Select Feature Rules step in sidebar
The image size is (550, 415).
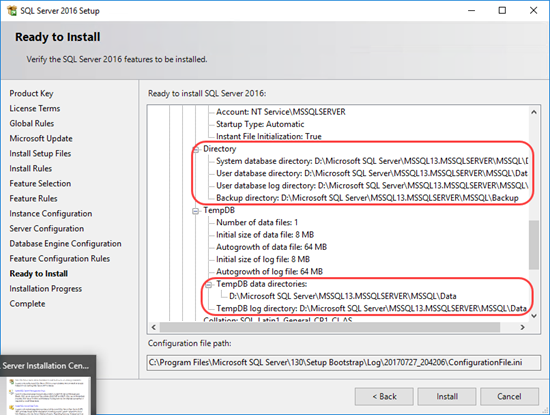(x=33, y=199)
